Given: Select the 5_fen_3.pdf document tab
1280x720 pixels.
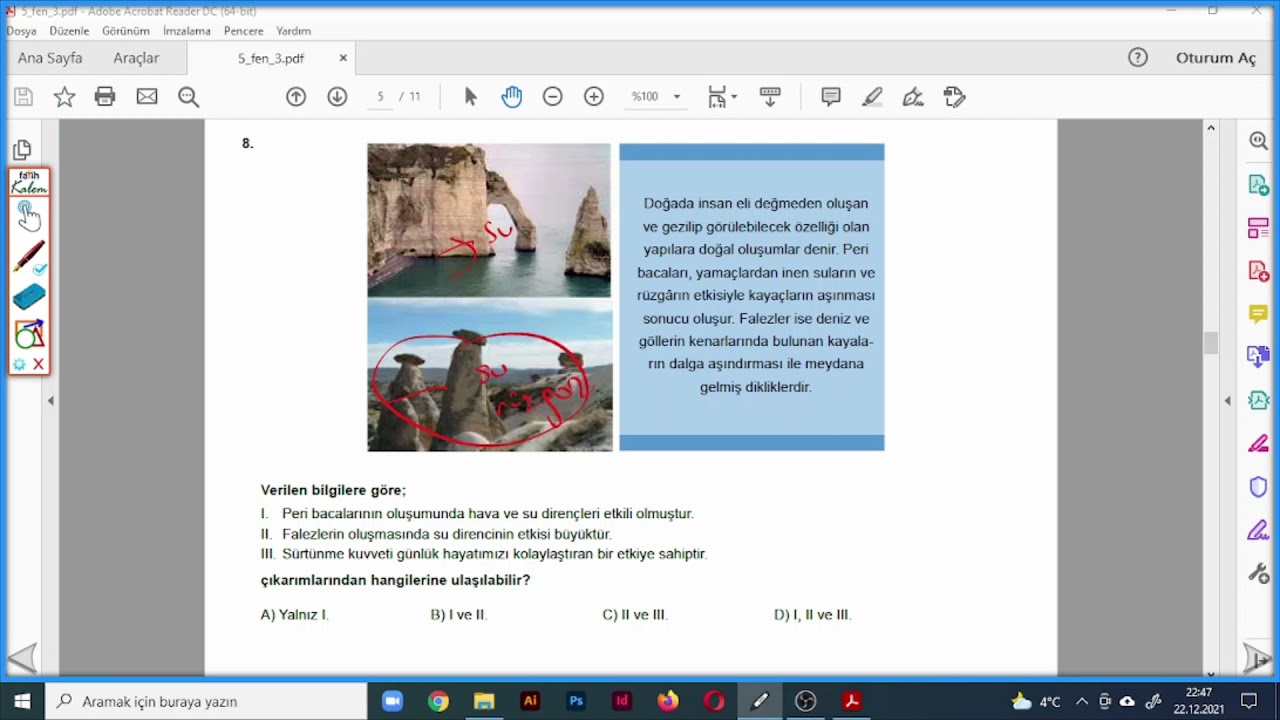Looking at the screenshot, I should point(271,58).
